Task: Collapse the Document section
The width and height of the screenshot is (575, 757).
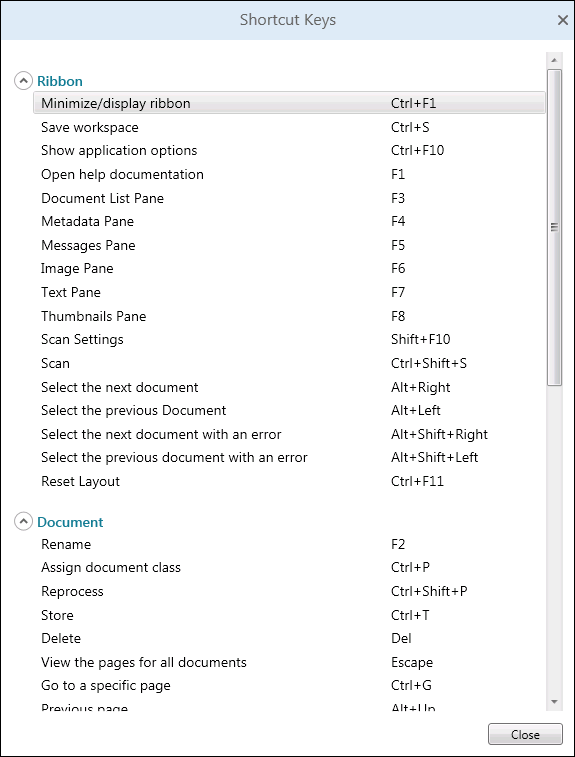Action: click(x=23, y=521)
